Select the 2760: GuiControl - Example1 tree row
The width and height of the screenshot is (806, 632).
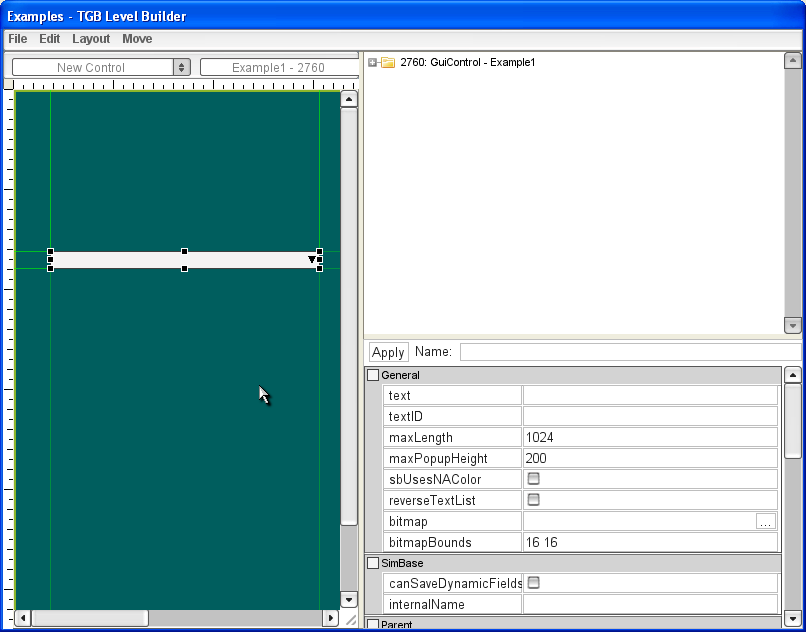coord(467,62)
